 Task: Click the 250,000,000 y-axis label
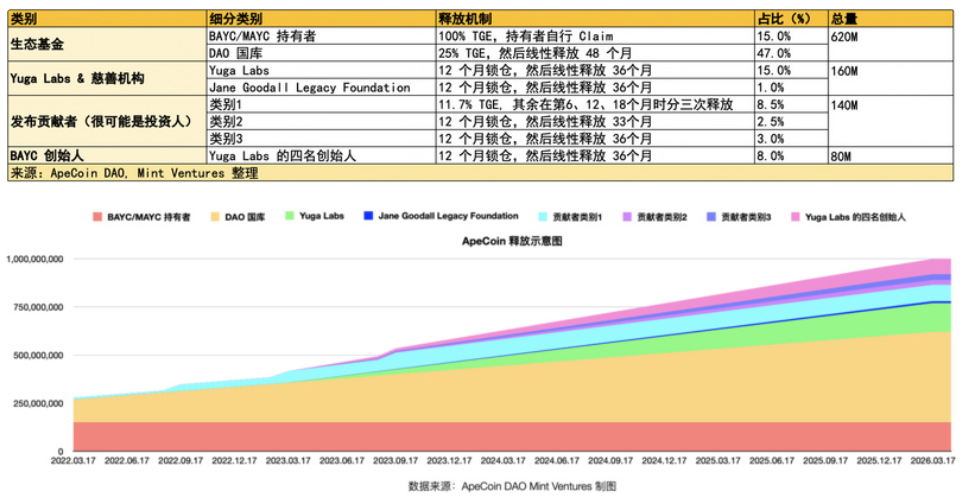click(38, 403)
